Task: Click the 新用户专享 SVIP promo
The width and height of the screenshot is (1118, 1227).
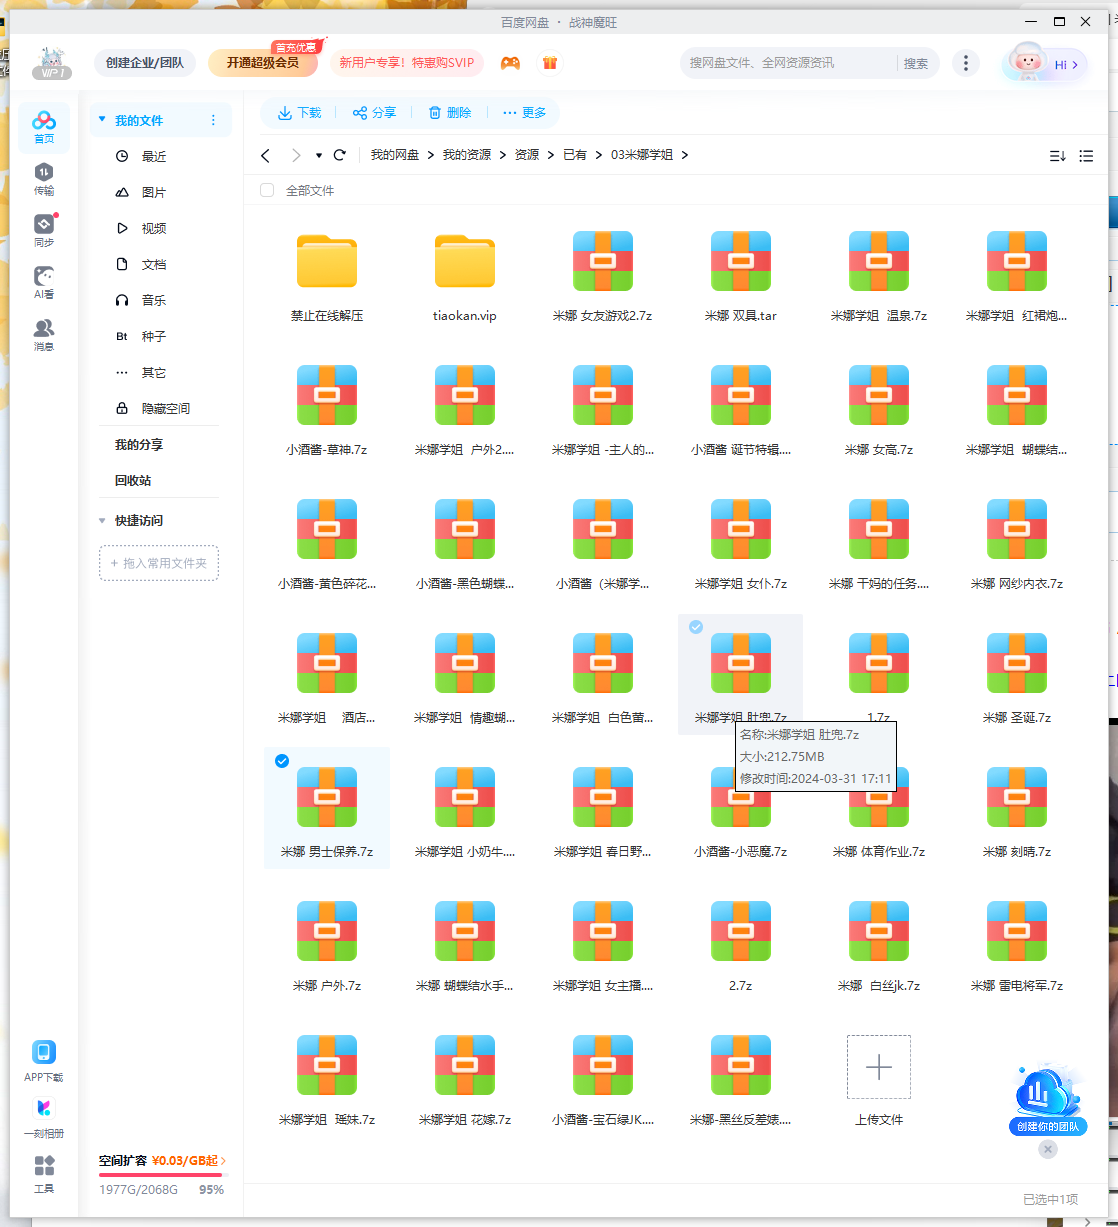Action: coord(407,63)
